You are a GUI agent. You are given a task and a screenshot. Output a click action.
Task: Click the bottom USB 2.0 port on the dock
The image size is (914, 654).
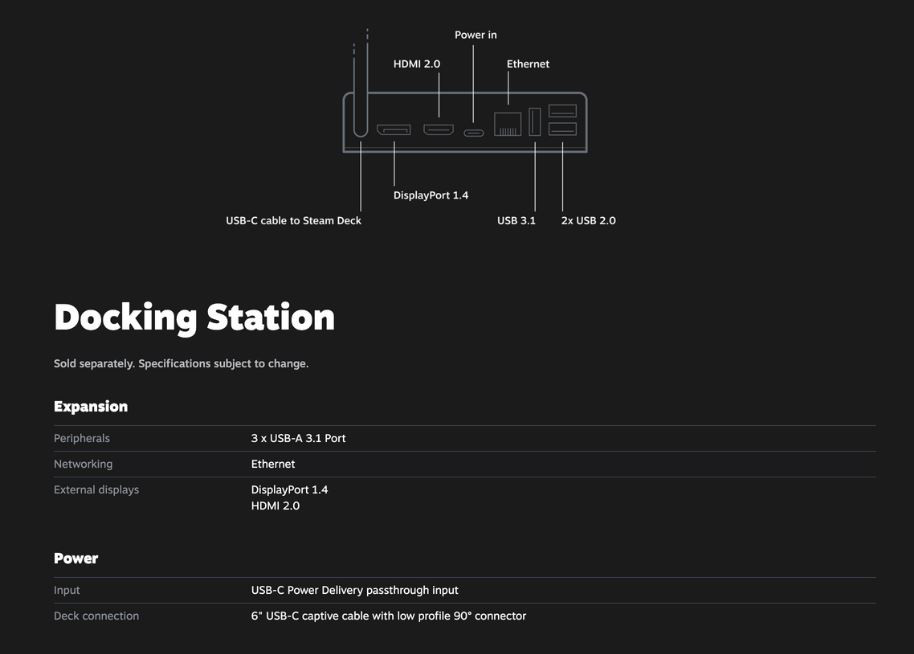pyautogui.click(x=562, y=130)
